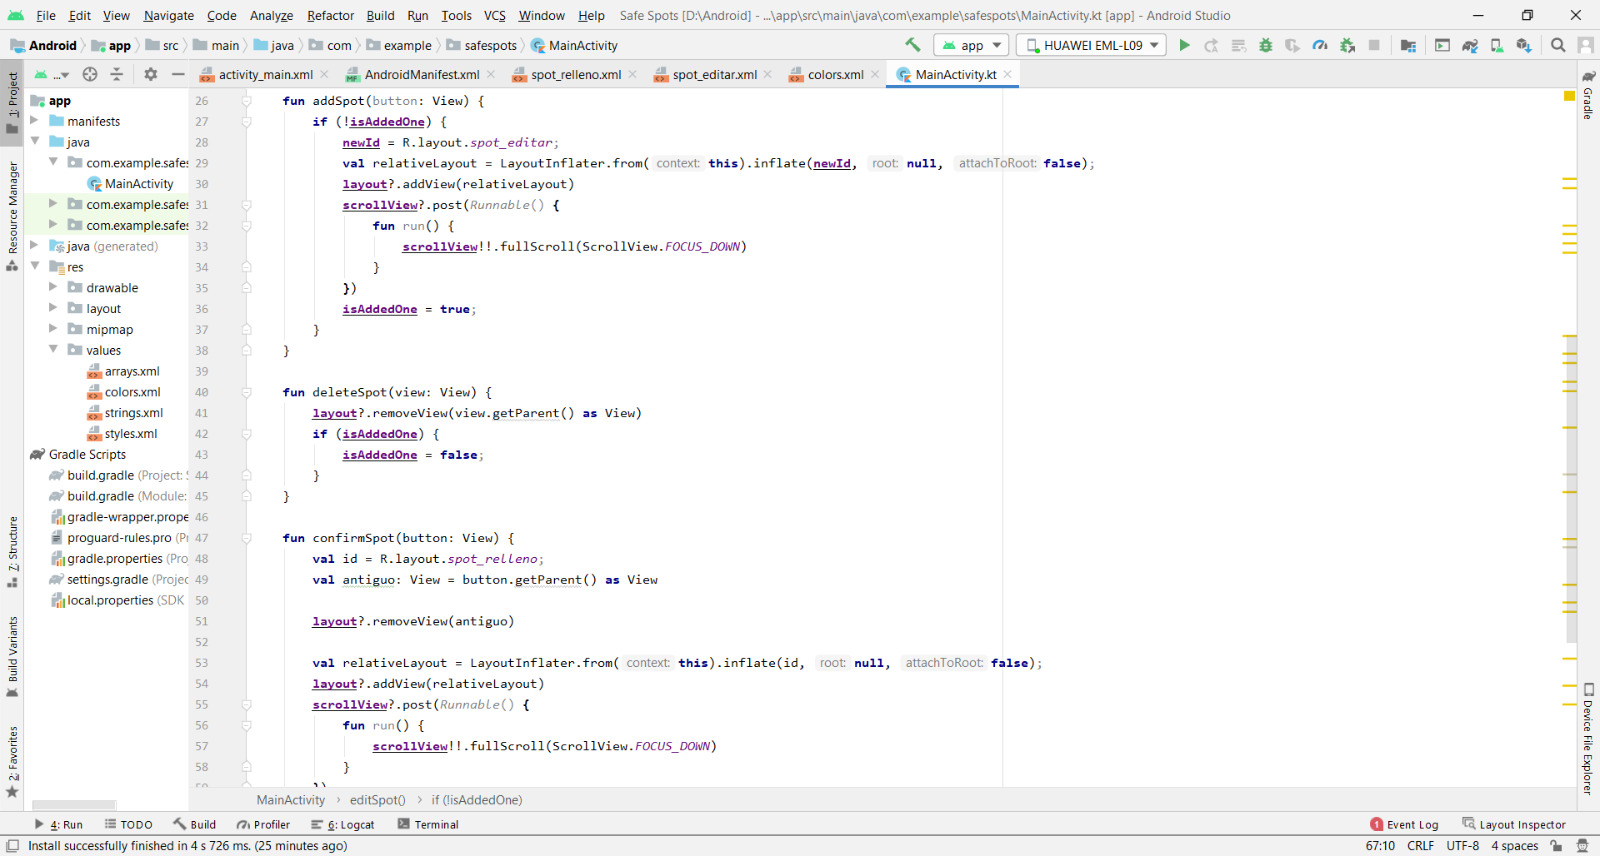
Task: Open the VCS menu
Action: click(x=495, y=15)
